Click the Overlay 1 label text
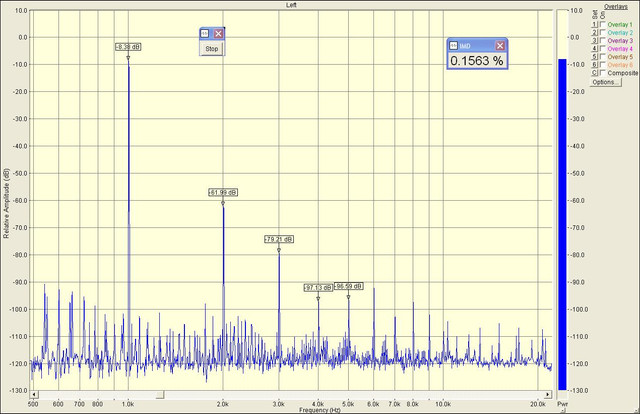640x414 pixels. click(x=620, y=24)
